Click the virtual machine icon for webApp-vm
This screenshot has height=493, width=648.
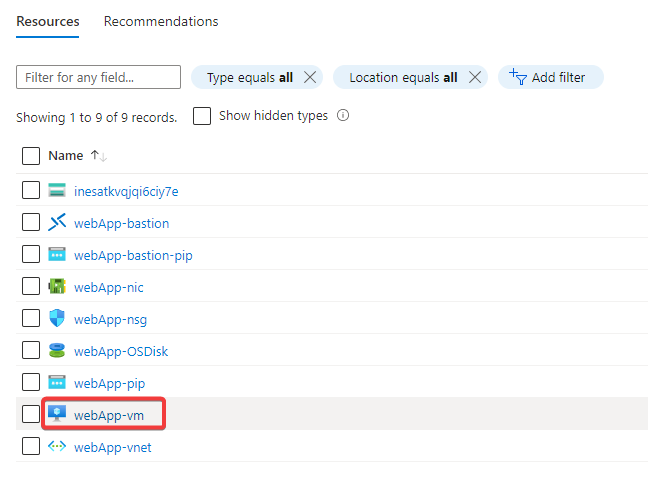(x=57, y=415)
